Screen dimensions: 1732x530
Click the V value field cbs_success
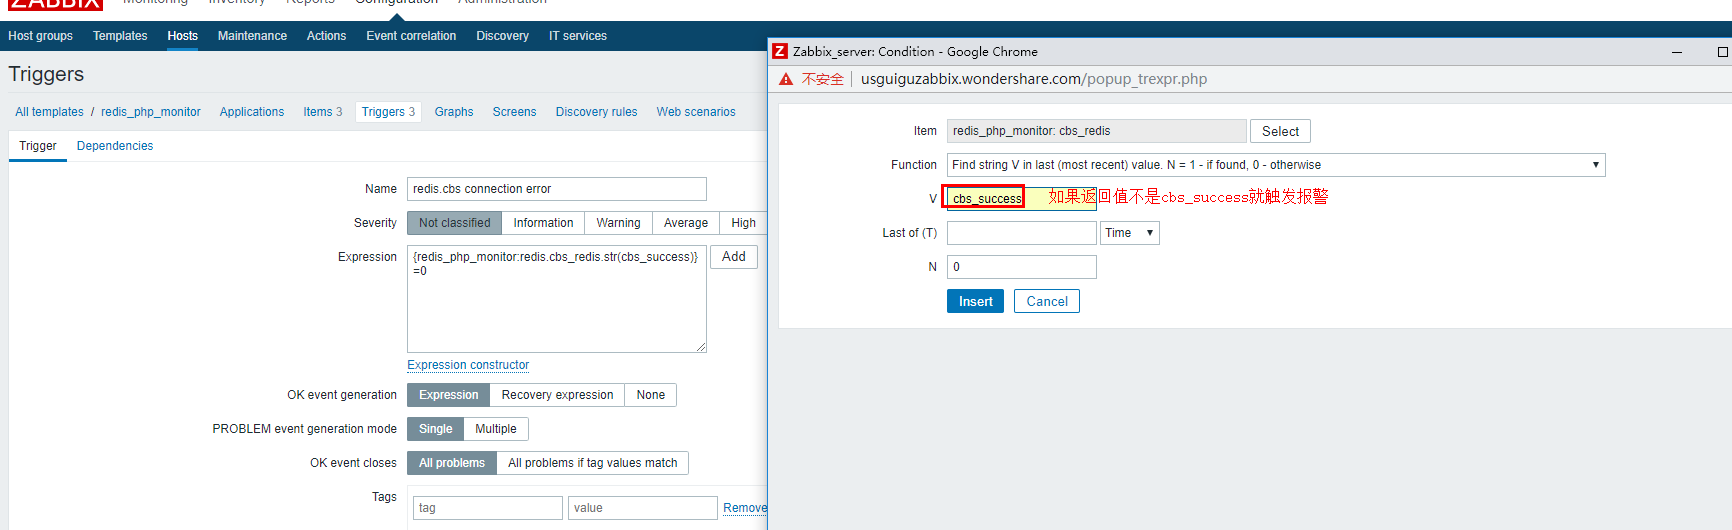tap(1021, 198)
